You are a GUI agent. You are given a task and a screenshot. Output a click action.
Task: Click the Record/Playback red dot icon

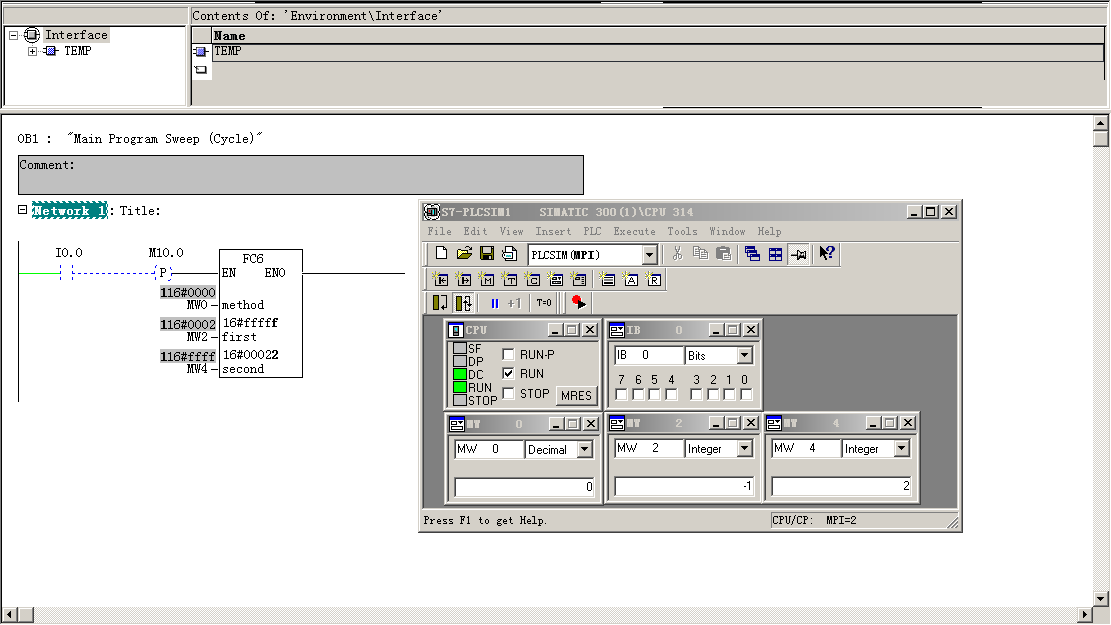tap(578, 303)
